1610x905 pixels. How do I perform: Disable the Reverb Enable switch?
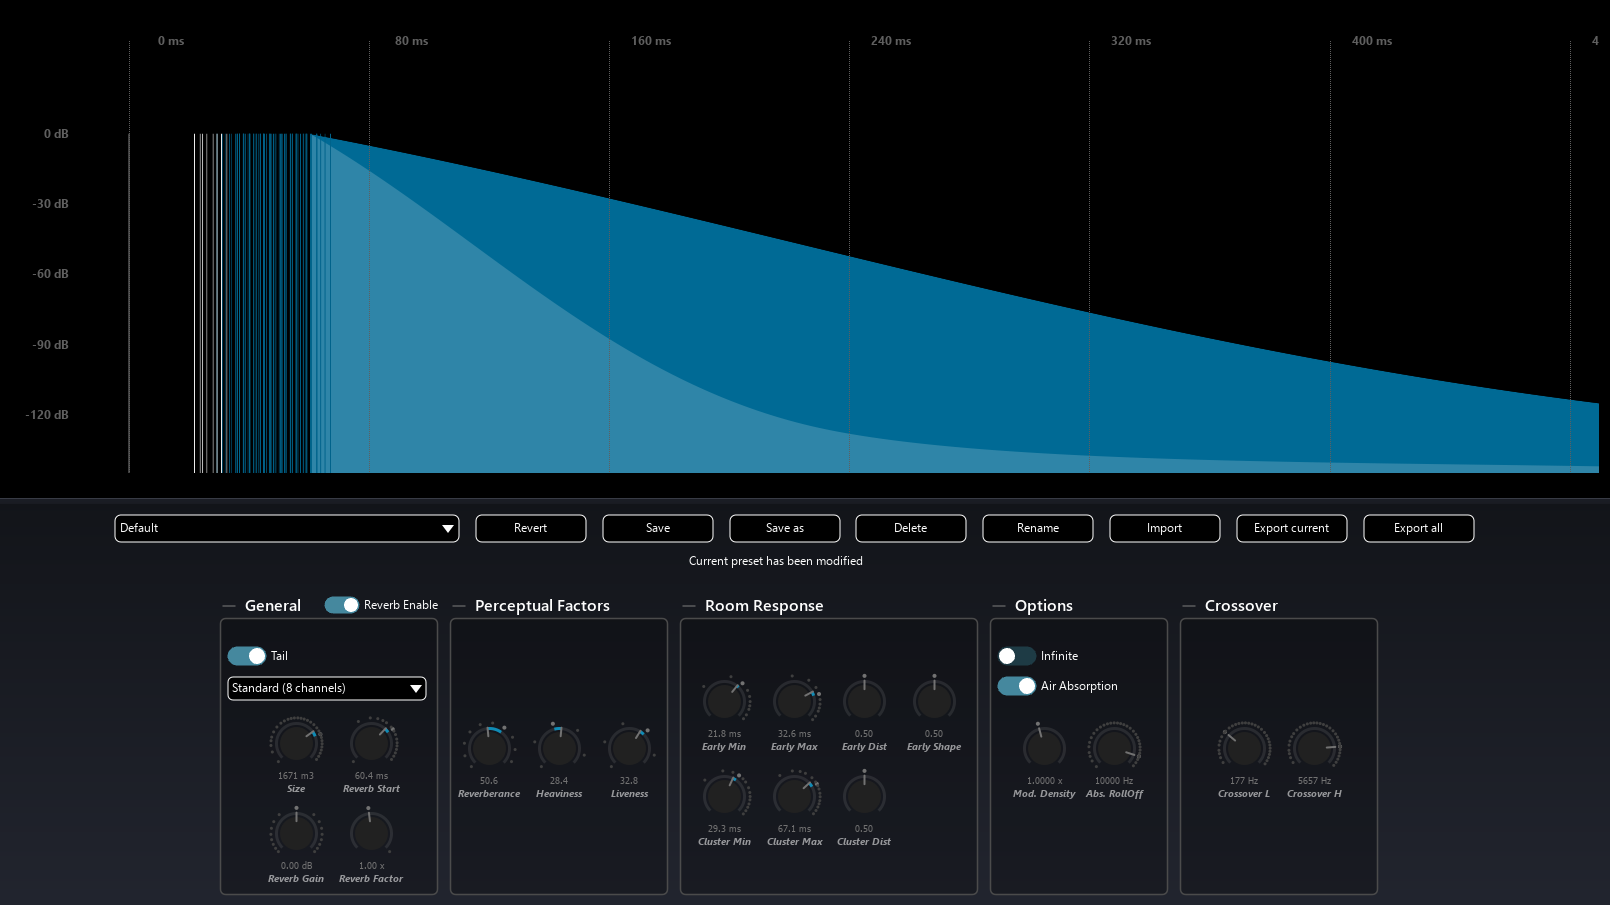coord(342,605)
